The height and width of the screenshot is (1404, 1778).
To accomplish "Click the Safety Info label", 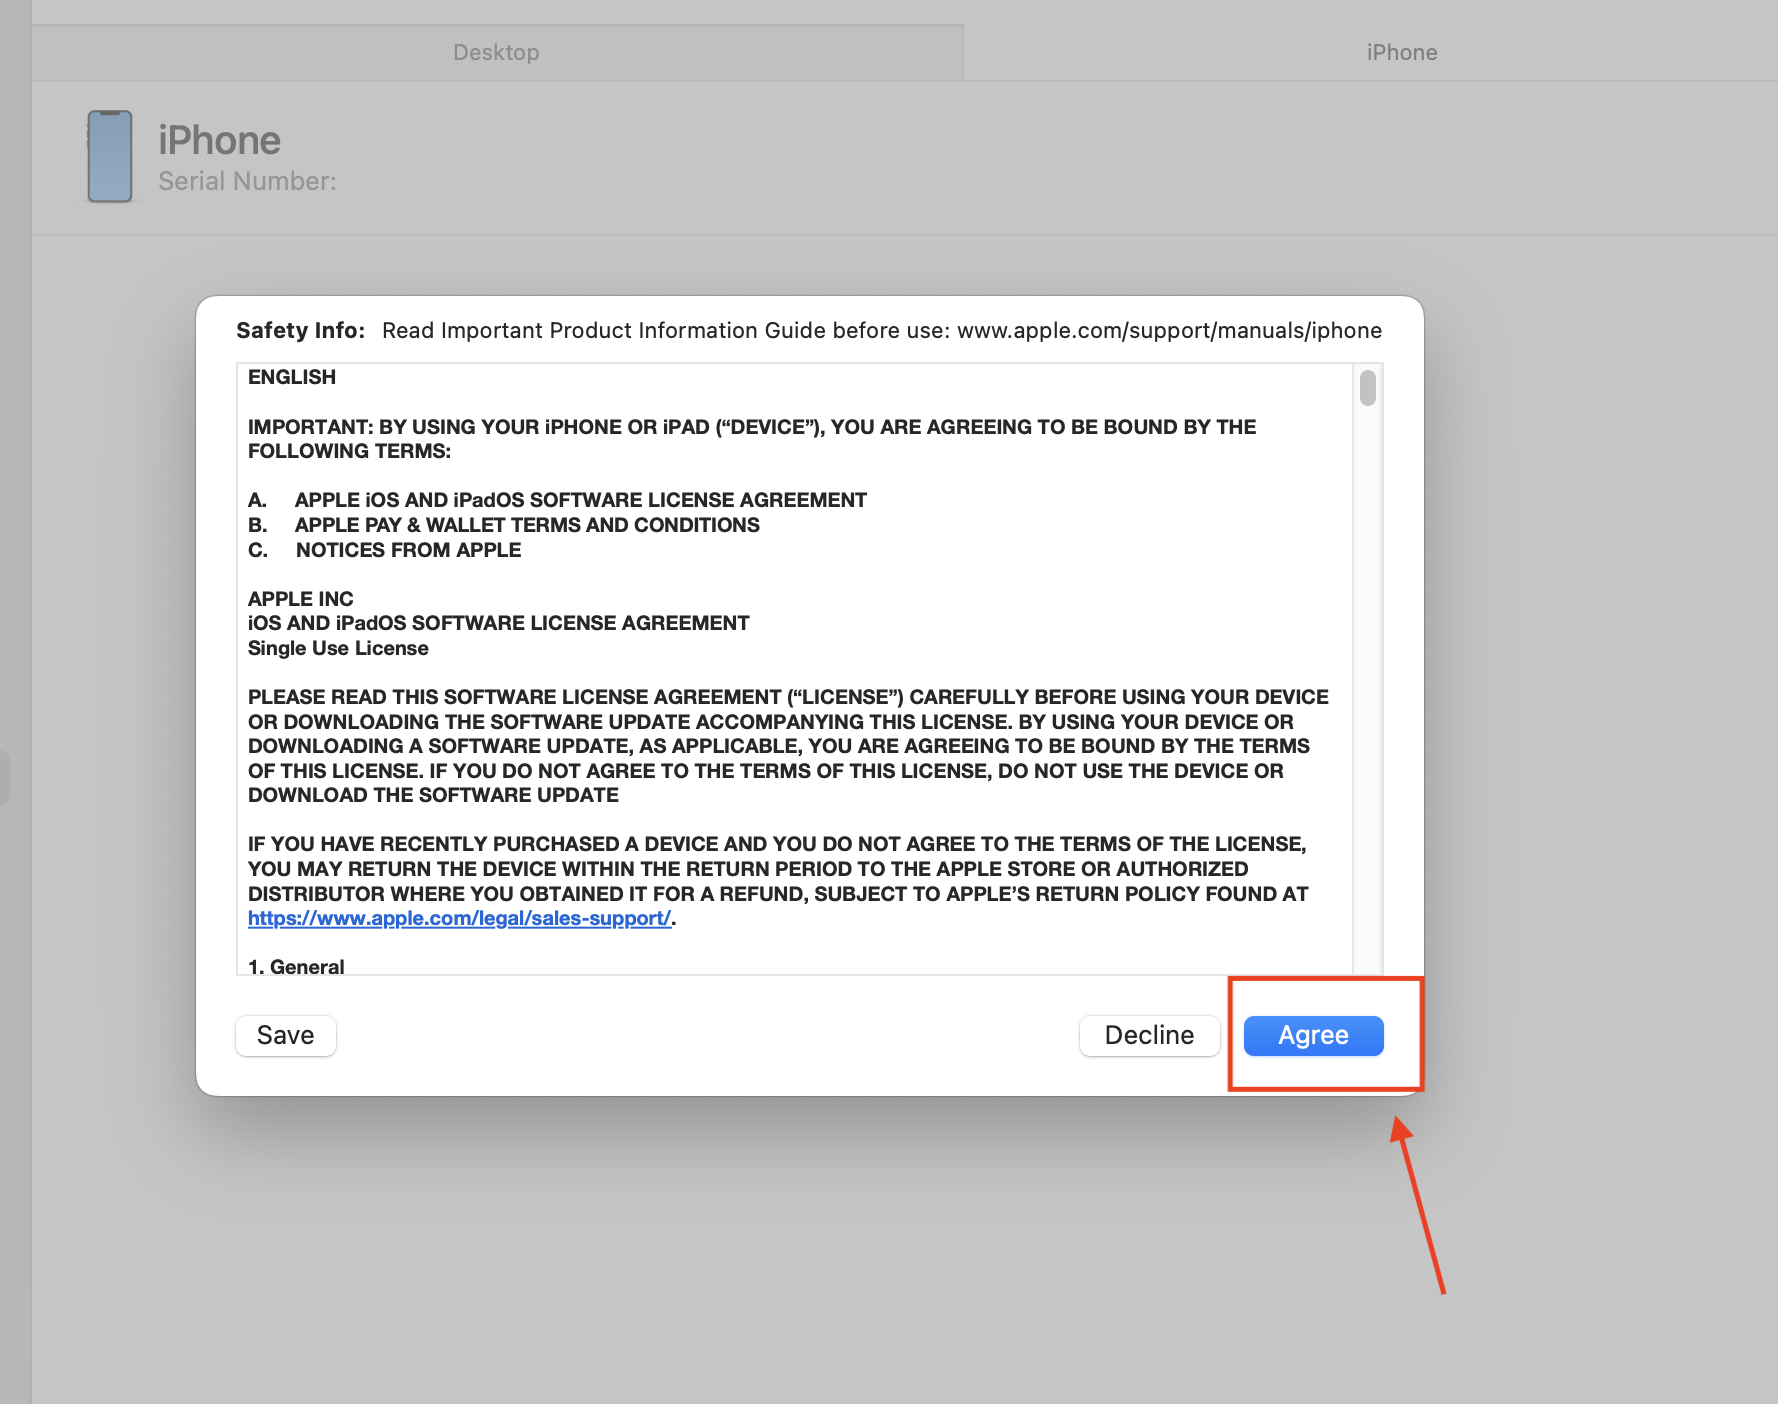I will click(300, 330).
